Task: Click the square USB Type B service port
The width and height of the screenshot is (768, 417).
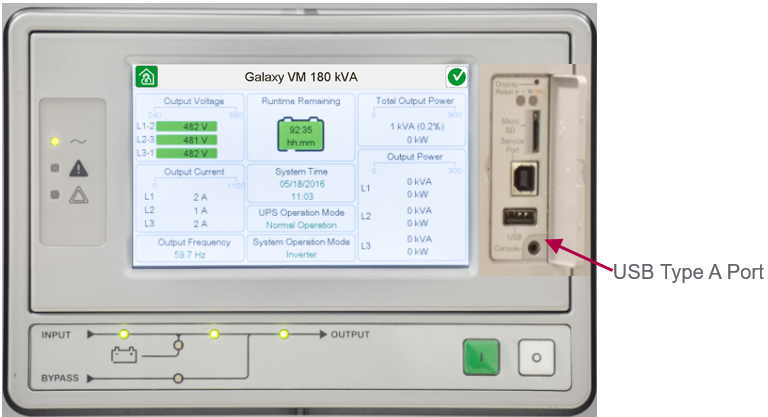Action: tap(525, 178)
